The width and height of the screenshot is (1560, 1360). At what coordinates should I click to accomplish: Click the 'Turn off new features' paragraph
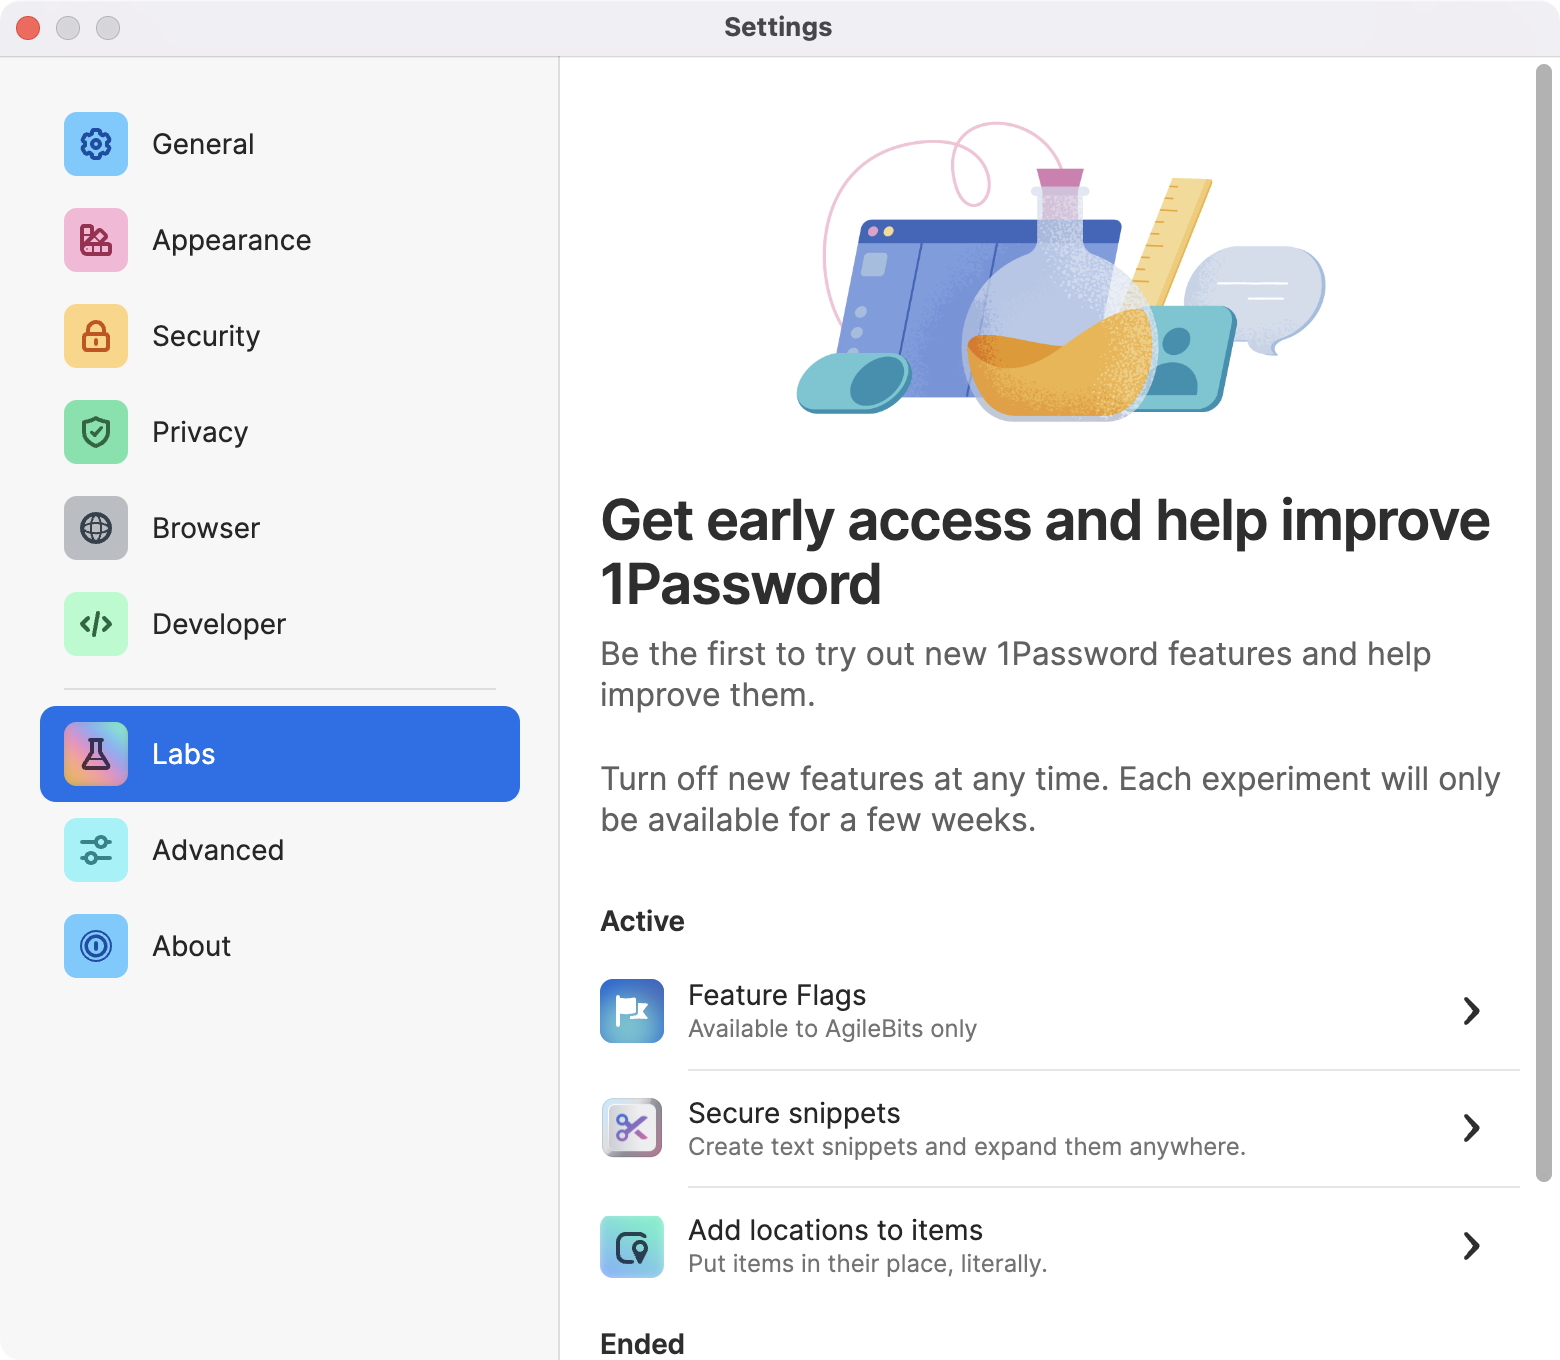(x=1050, y=799)
